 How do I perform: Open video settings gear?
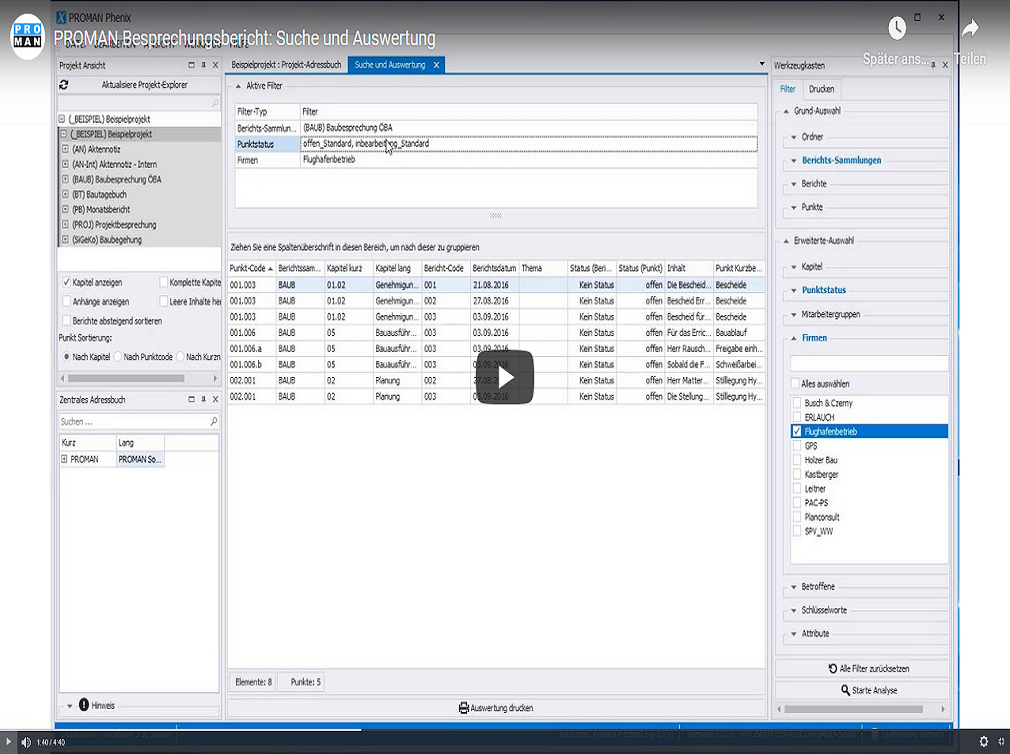pos(984,742)
